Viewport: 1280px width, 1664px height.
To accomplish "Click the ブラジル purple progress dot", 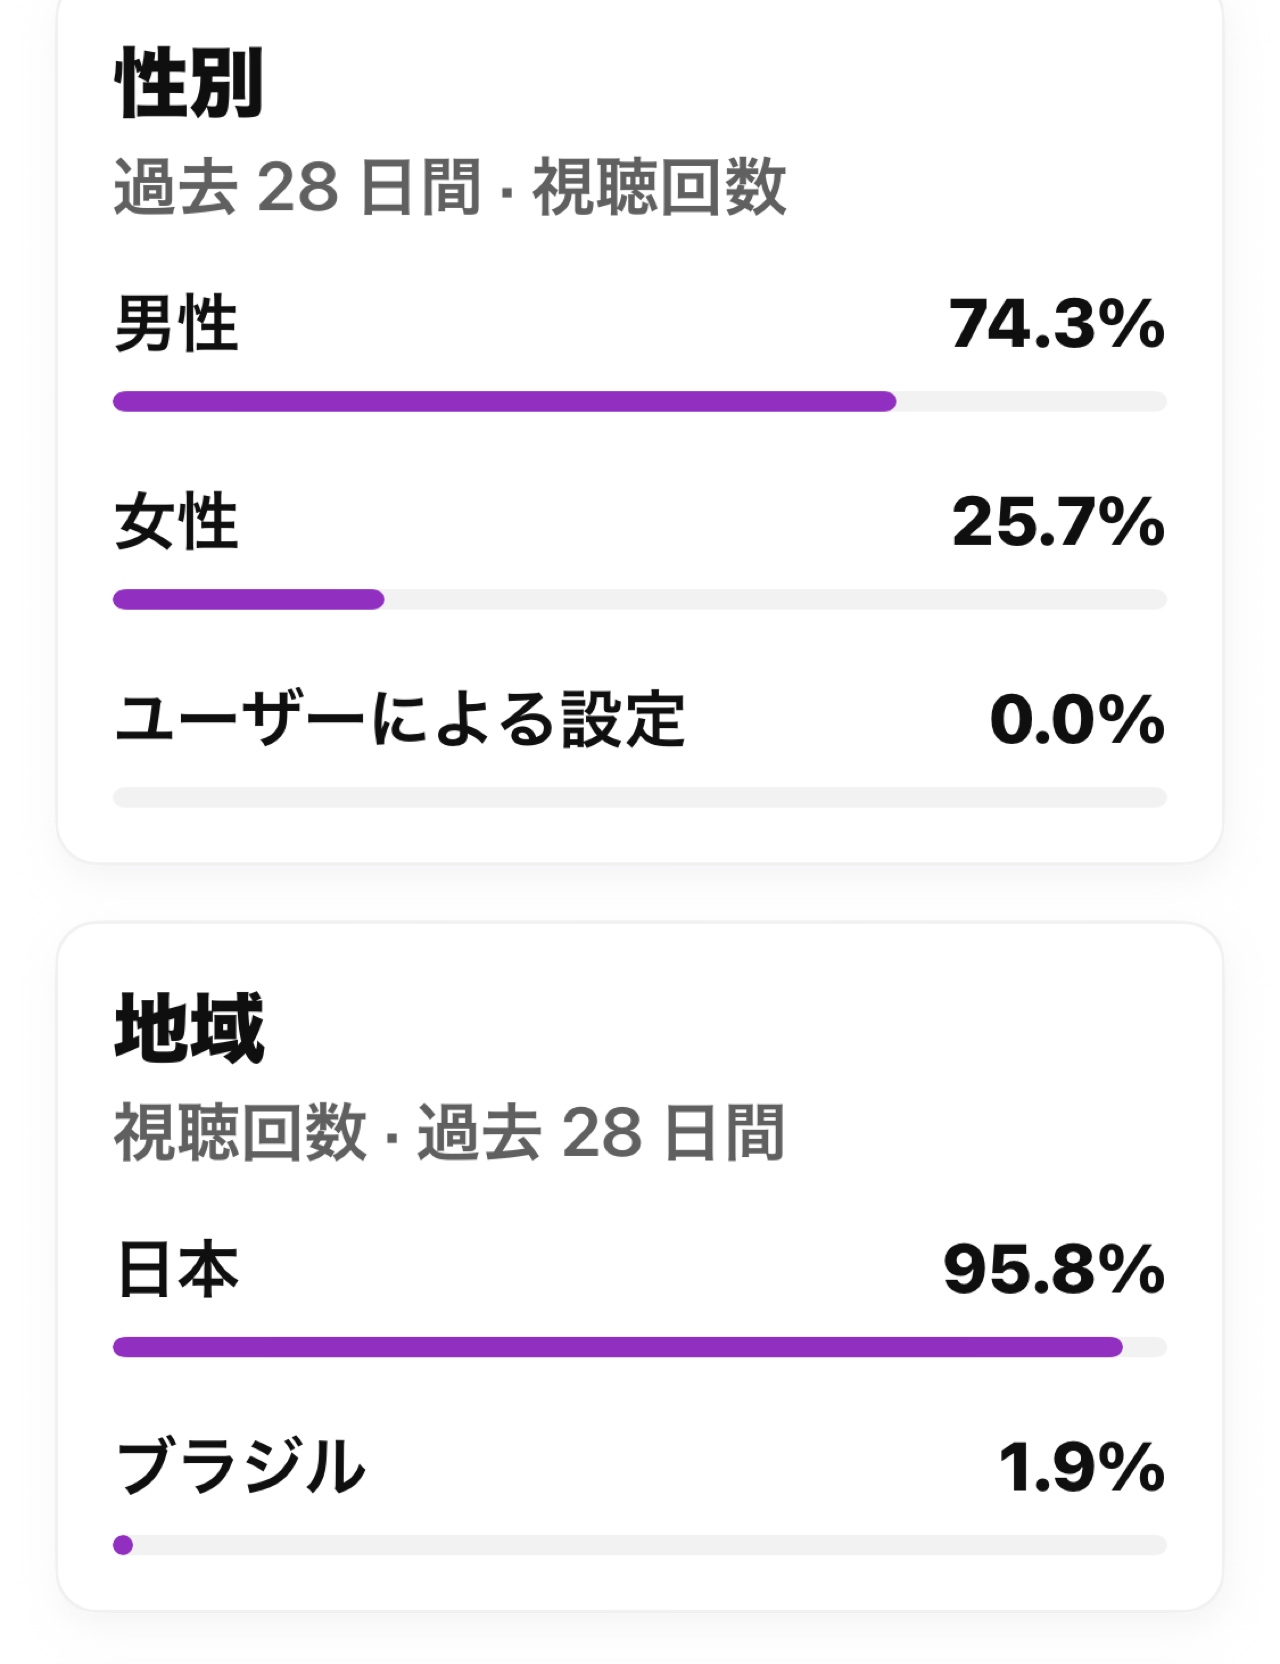I will pos(123,1545).
